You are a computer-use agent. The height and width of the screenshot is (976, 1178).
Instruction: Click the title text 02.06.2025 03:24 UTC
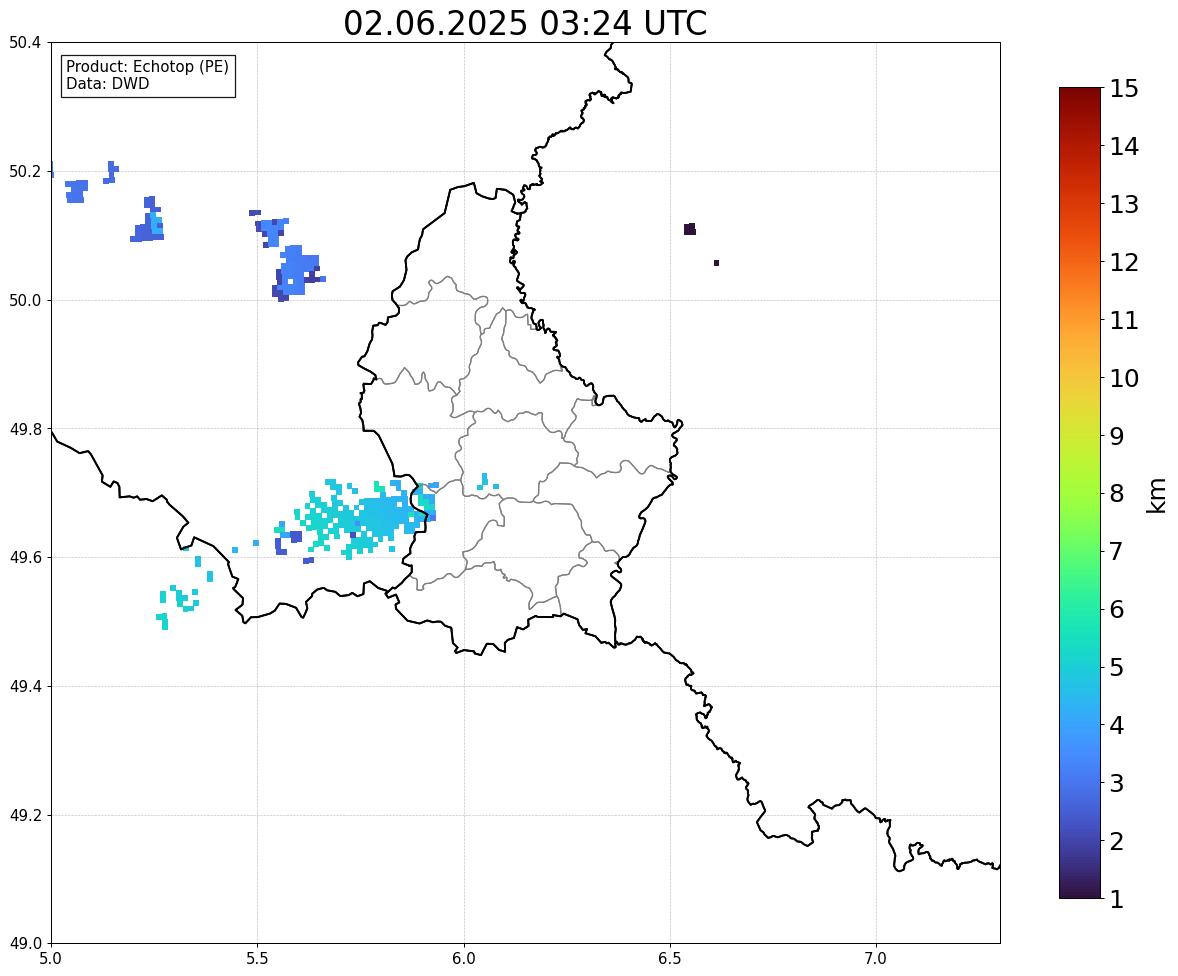coord(525,23)
